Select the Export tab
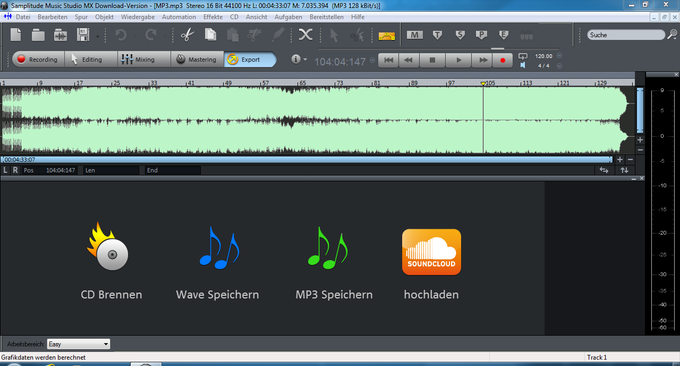The image size is (680, 366). pyautogui.click(x=250, y=59)
